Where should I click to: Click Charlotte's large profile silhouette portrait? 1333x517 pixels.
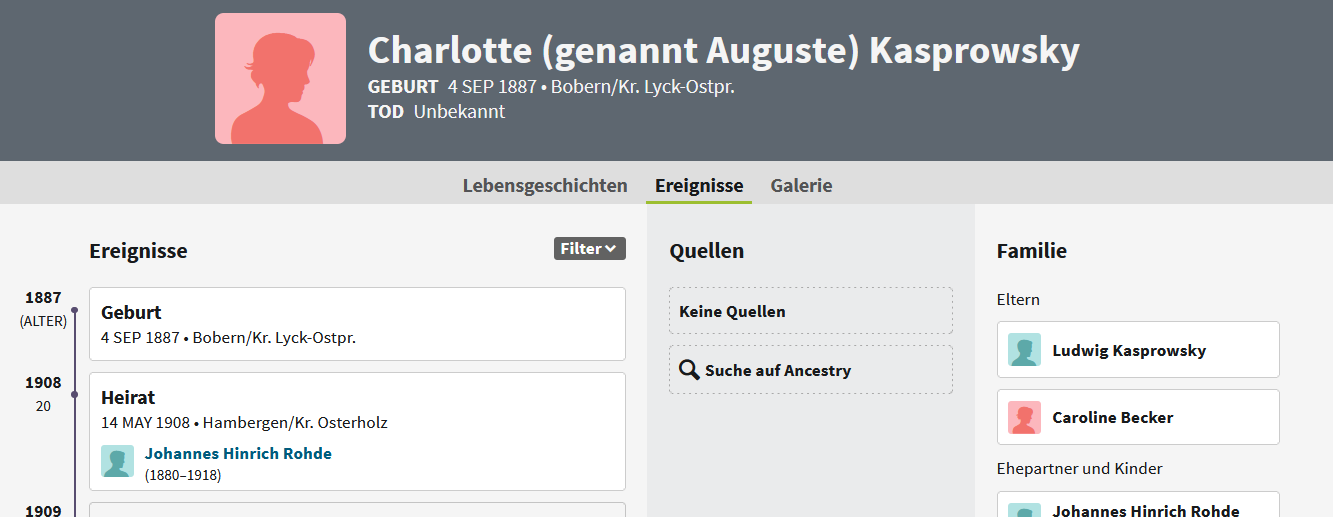coord(280,78)
